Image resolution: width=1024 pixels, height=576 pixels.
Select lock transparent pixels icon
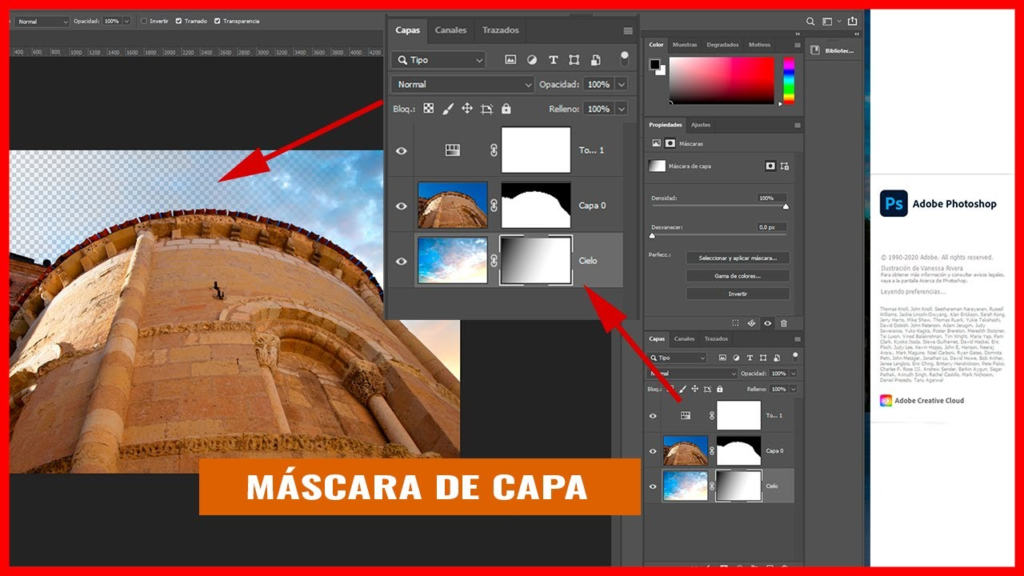[428, 109]
